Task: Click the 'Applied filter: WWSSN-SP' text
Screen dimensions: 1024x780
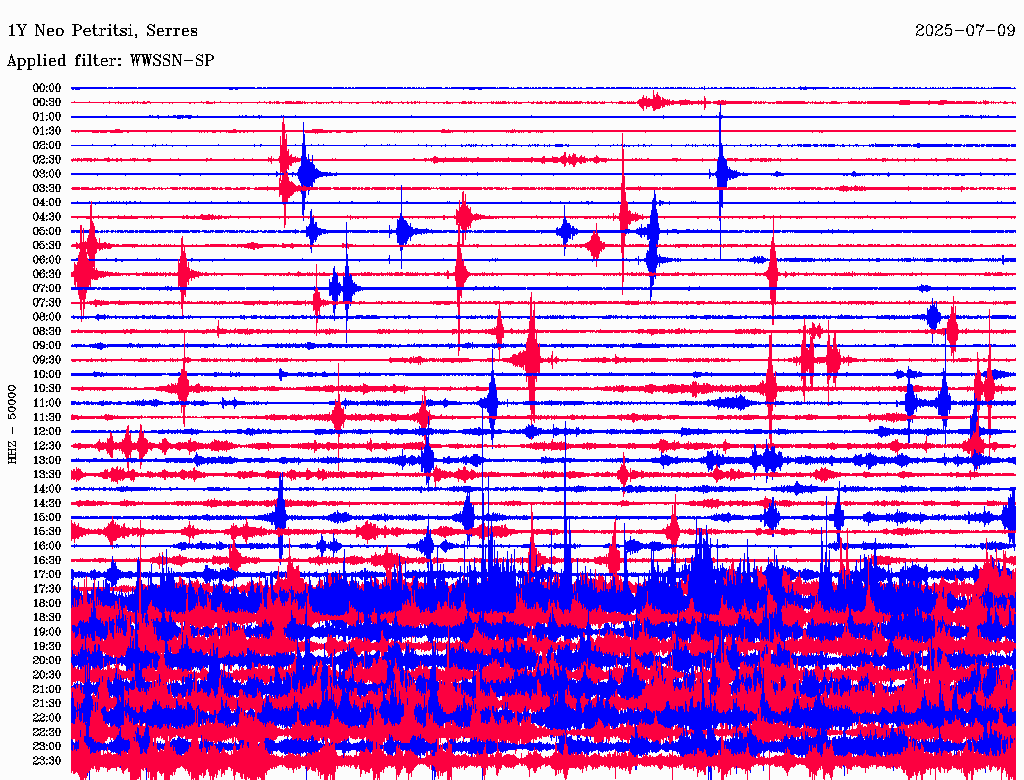Action: (110, 61)
